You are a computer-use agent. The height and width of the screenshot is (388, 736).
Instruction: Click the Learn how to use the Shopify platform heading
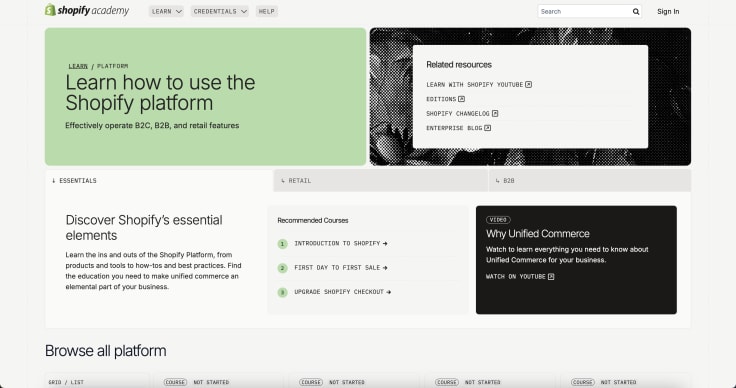[160, 93]
